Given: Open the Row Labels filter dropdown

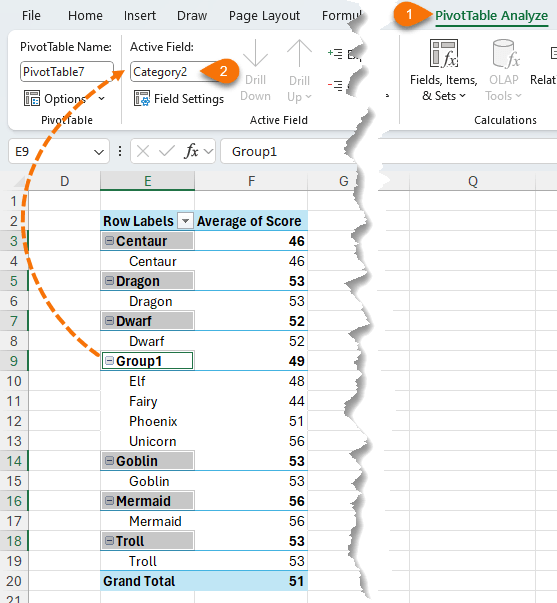Looking at the screenshot, I should 185,221.
